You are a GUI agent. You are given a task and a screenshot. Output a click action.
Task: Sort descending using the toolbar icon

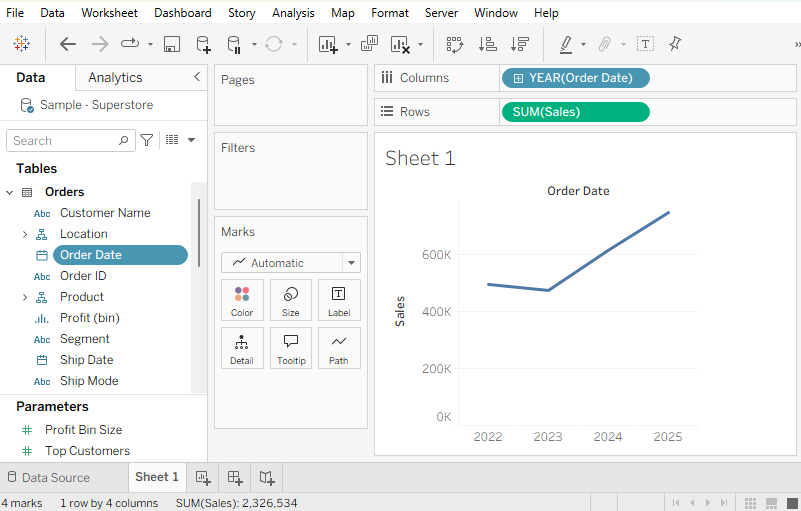(x=519, y=44)
